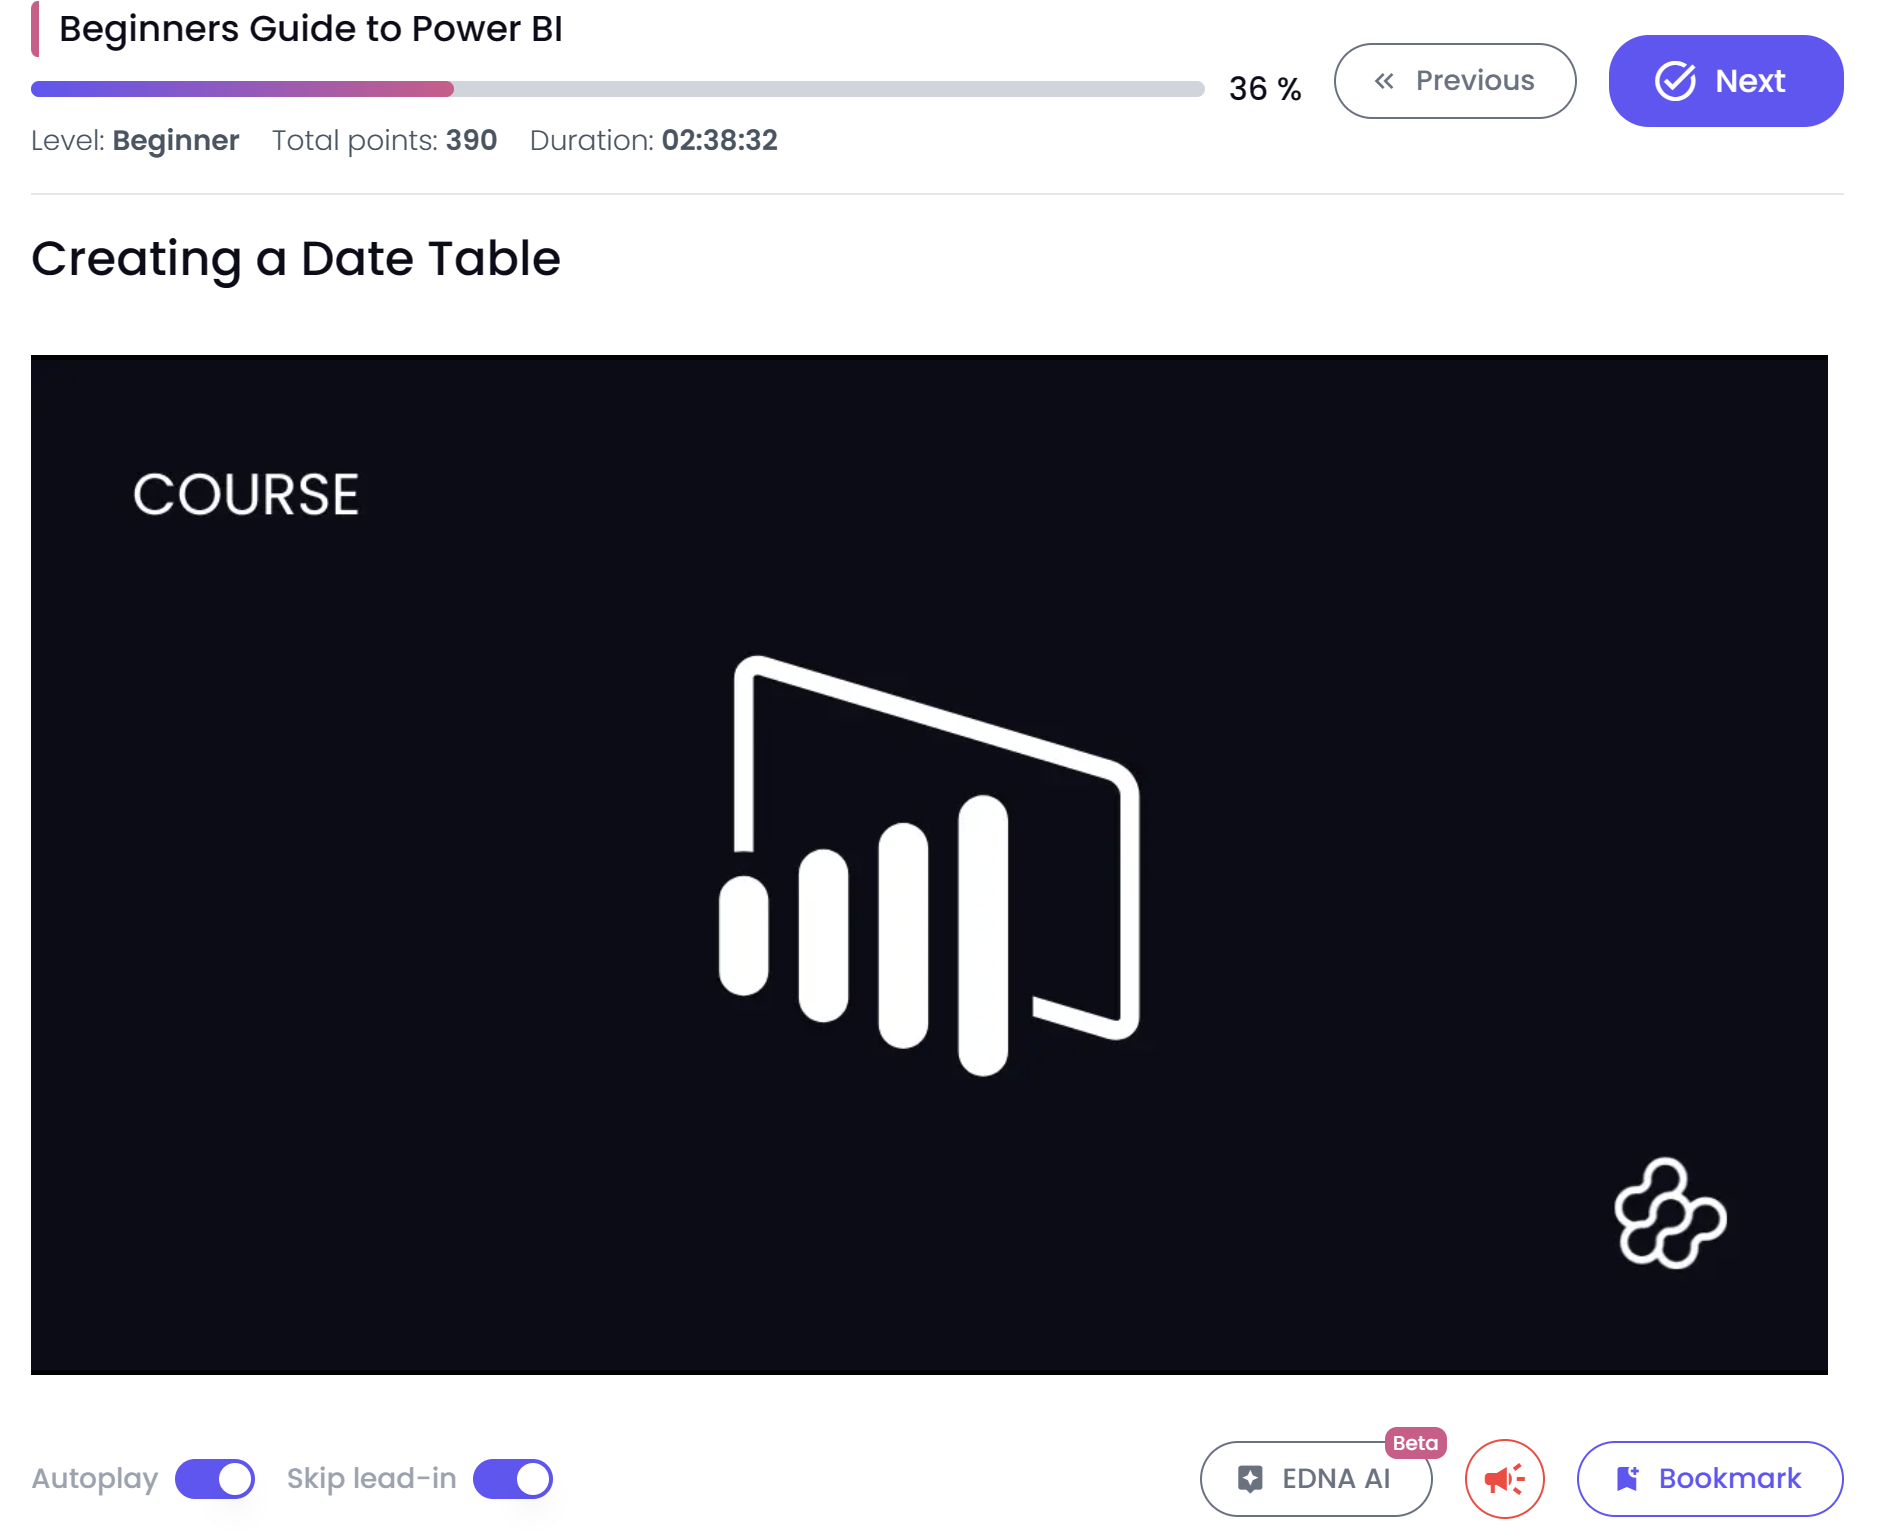Open the Beginners Guide to Power BI title
The height and width of the screenshot is (1538, 1898).
[311, 29]
